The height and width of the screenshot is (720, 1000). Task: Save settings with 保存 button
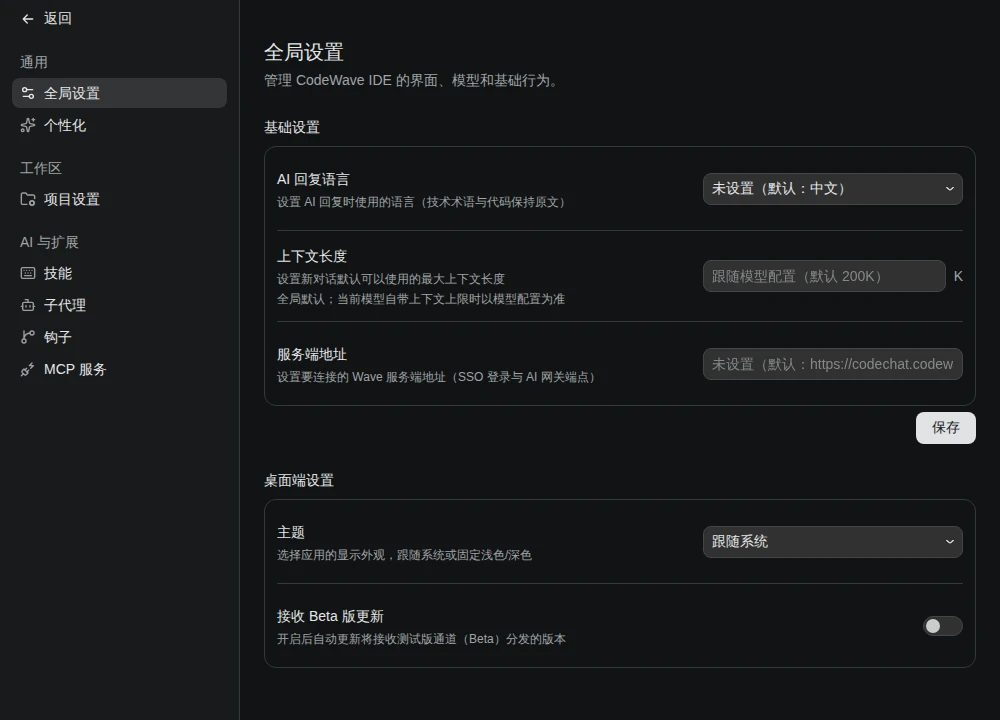tap(945, 428)
